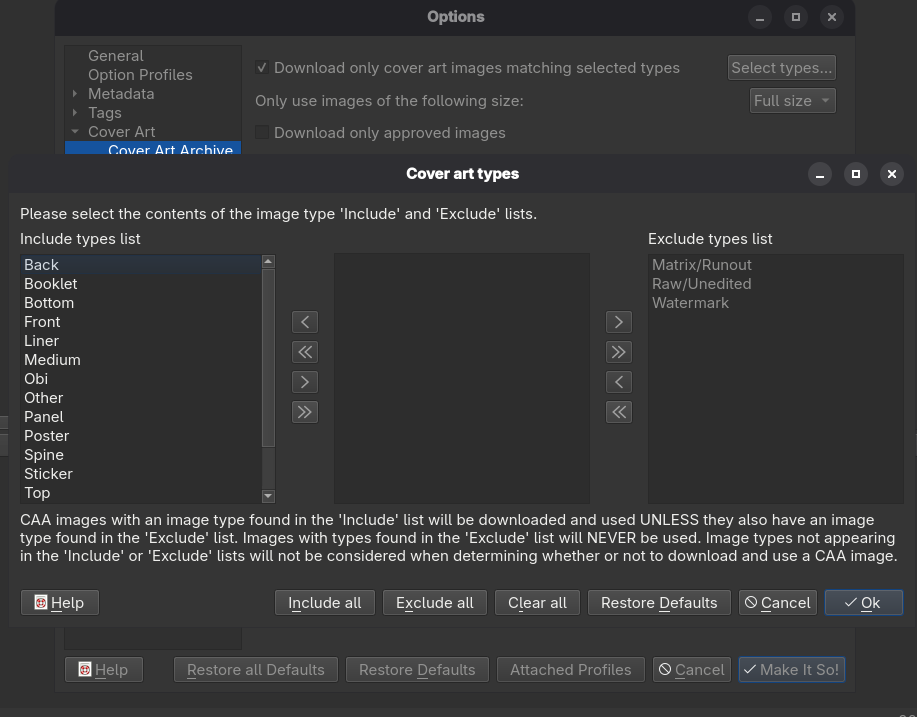The width and height of the screenshot is (917, 717).
Task: Click single right-arrow button beside Include types list
Action: [x=305, y=382]
